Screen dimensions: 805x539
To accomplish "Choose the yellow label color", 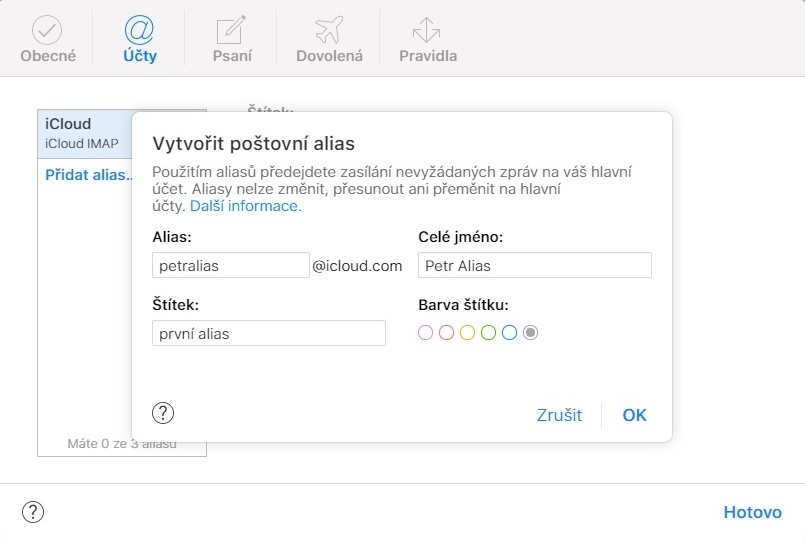I will tap(468, 333).
